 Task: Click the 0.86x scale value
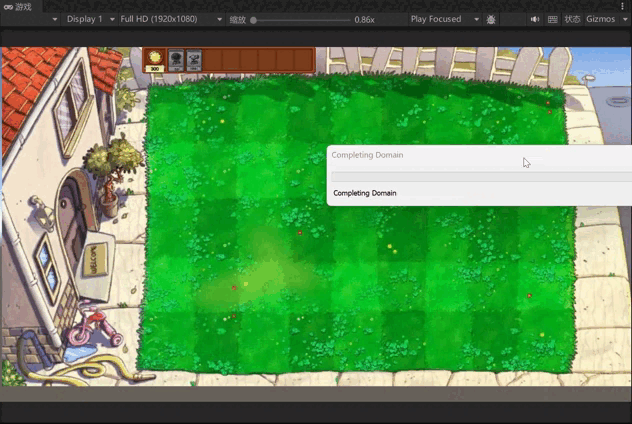(364, 20)
